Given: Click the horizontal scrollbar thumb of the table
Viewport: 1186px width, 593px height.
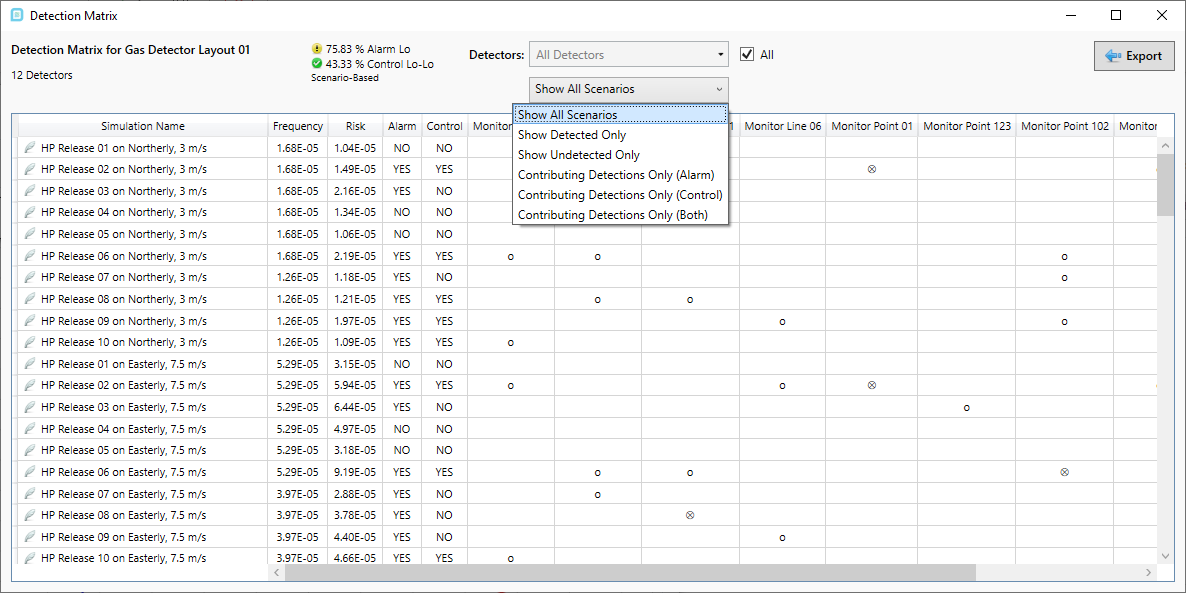Looking at the screenshot, I should (631, 573).
